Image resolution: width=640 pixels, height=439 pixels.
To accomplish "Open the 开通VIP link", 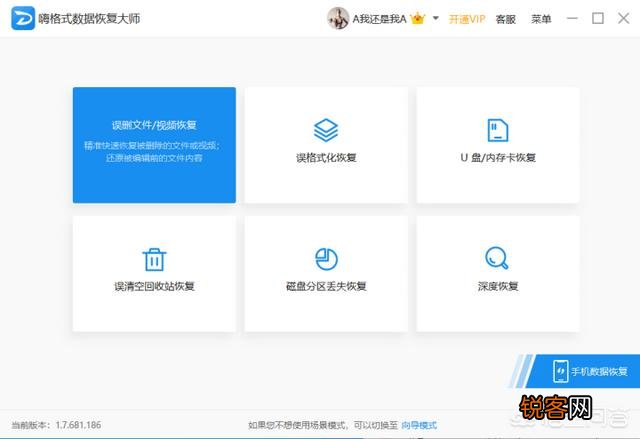I will 467,19.
